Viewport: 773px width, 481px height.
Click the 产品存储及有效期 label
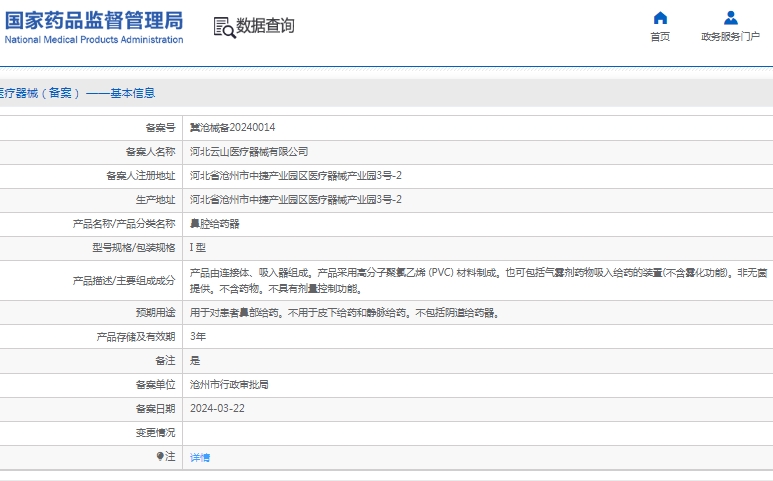(x=136, y=337)
